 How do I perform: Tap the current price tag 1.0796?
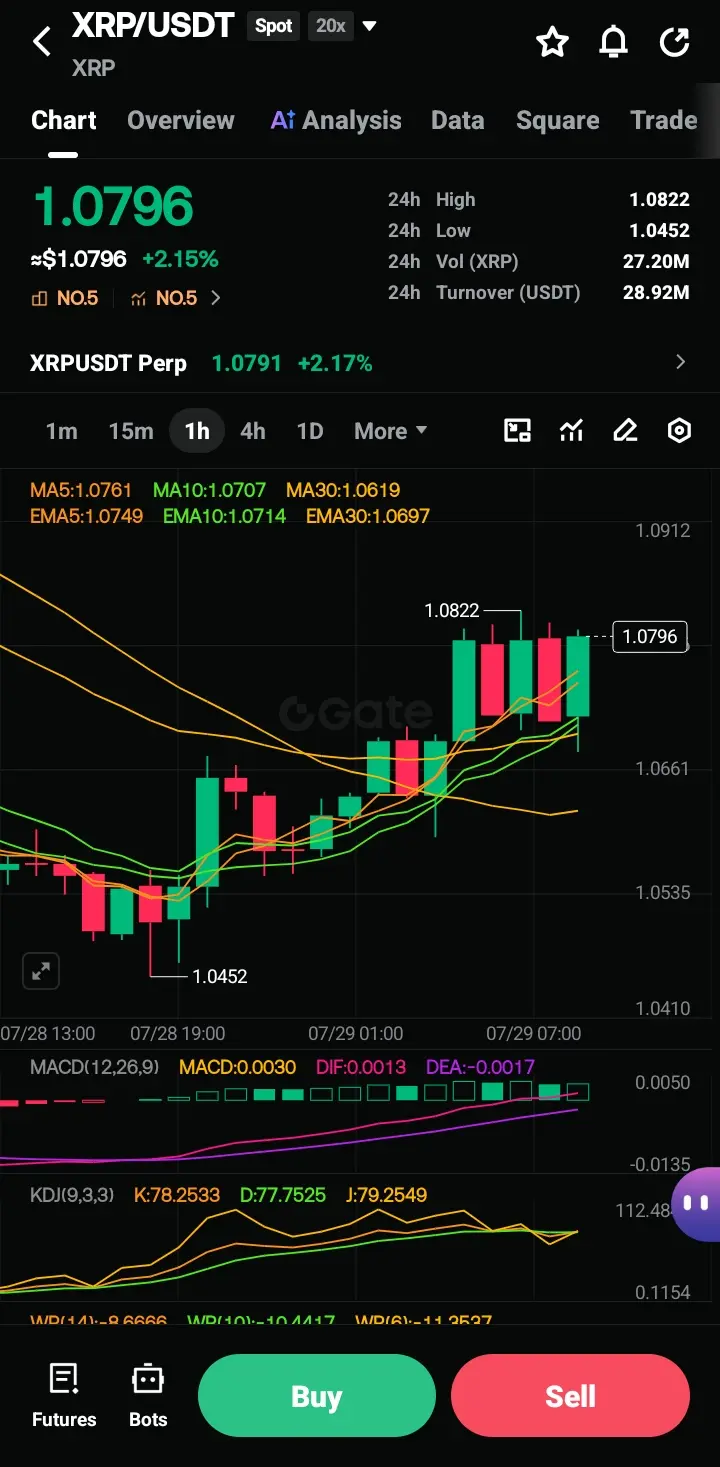[650, 636]
